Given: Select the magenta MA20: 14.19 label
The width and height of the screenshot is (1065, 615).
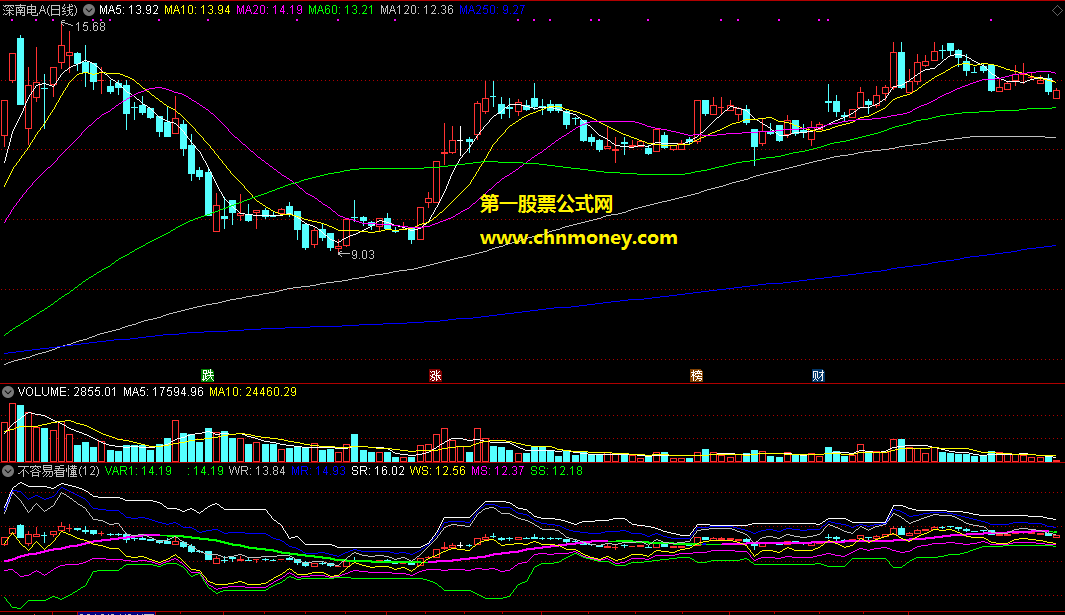Looking at the screenshot, I should tap(270, 10).
